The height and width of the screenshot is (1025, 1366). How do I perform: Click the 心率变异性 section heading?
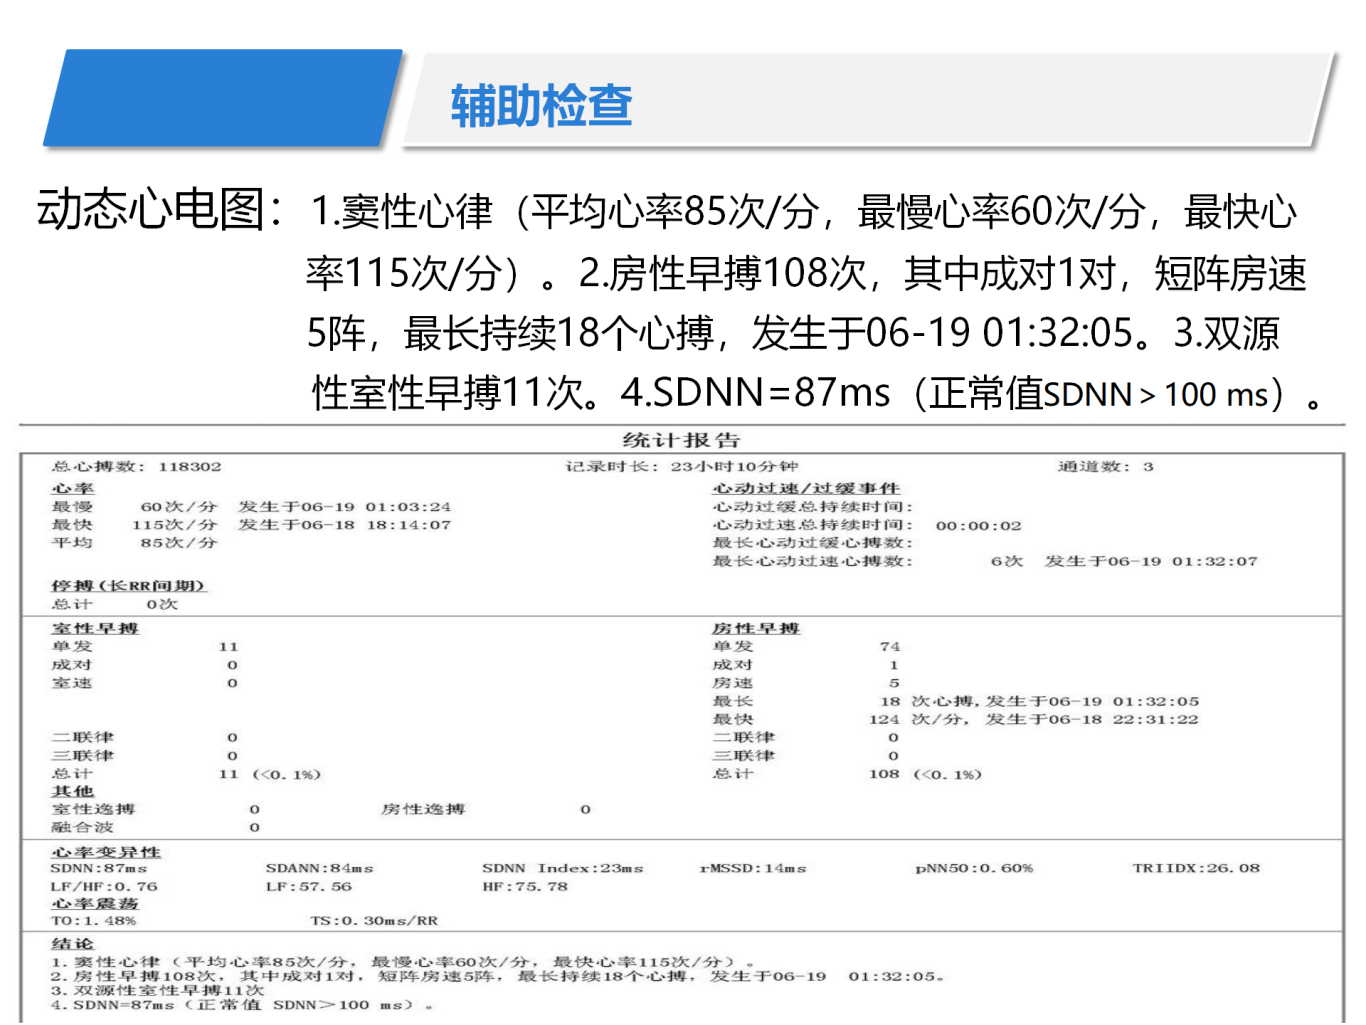(x=106, y=852)
